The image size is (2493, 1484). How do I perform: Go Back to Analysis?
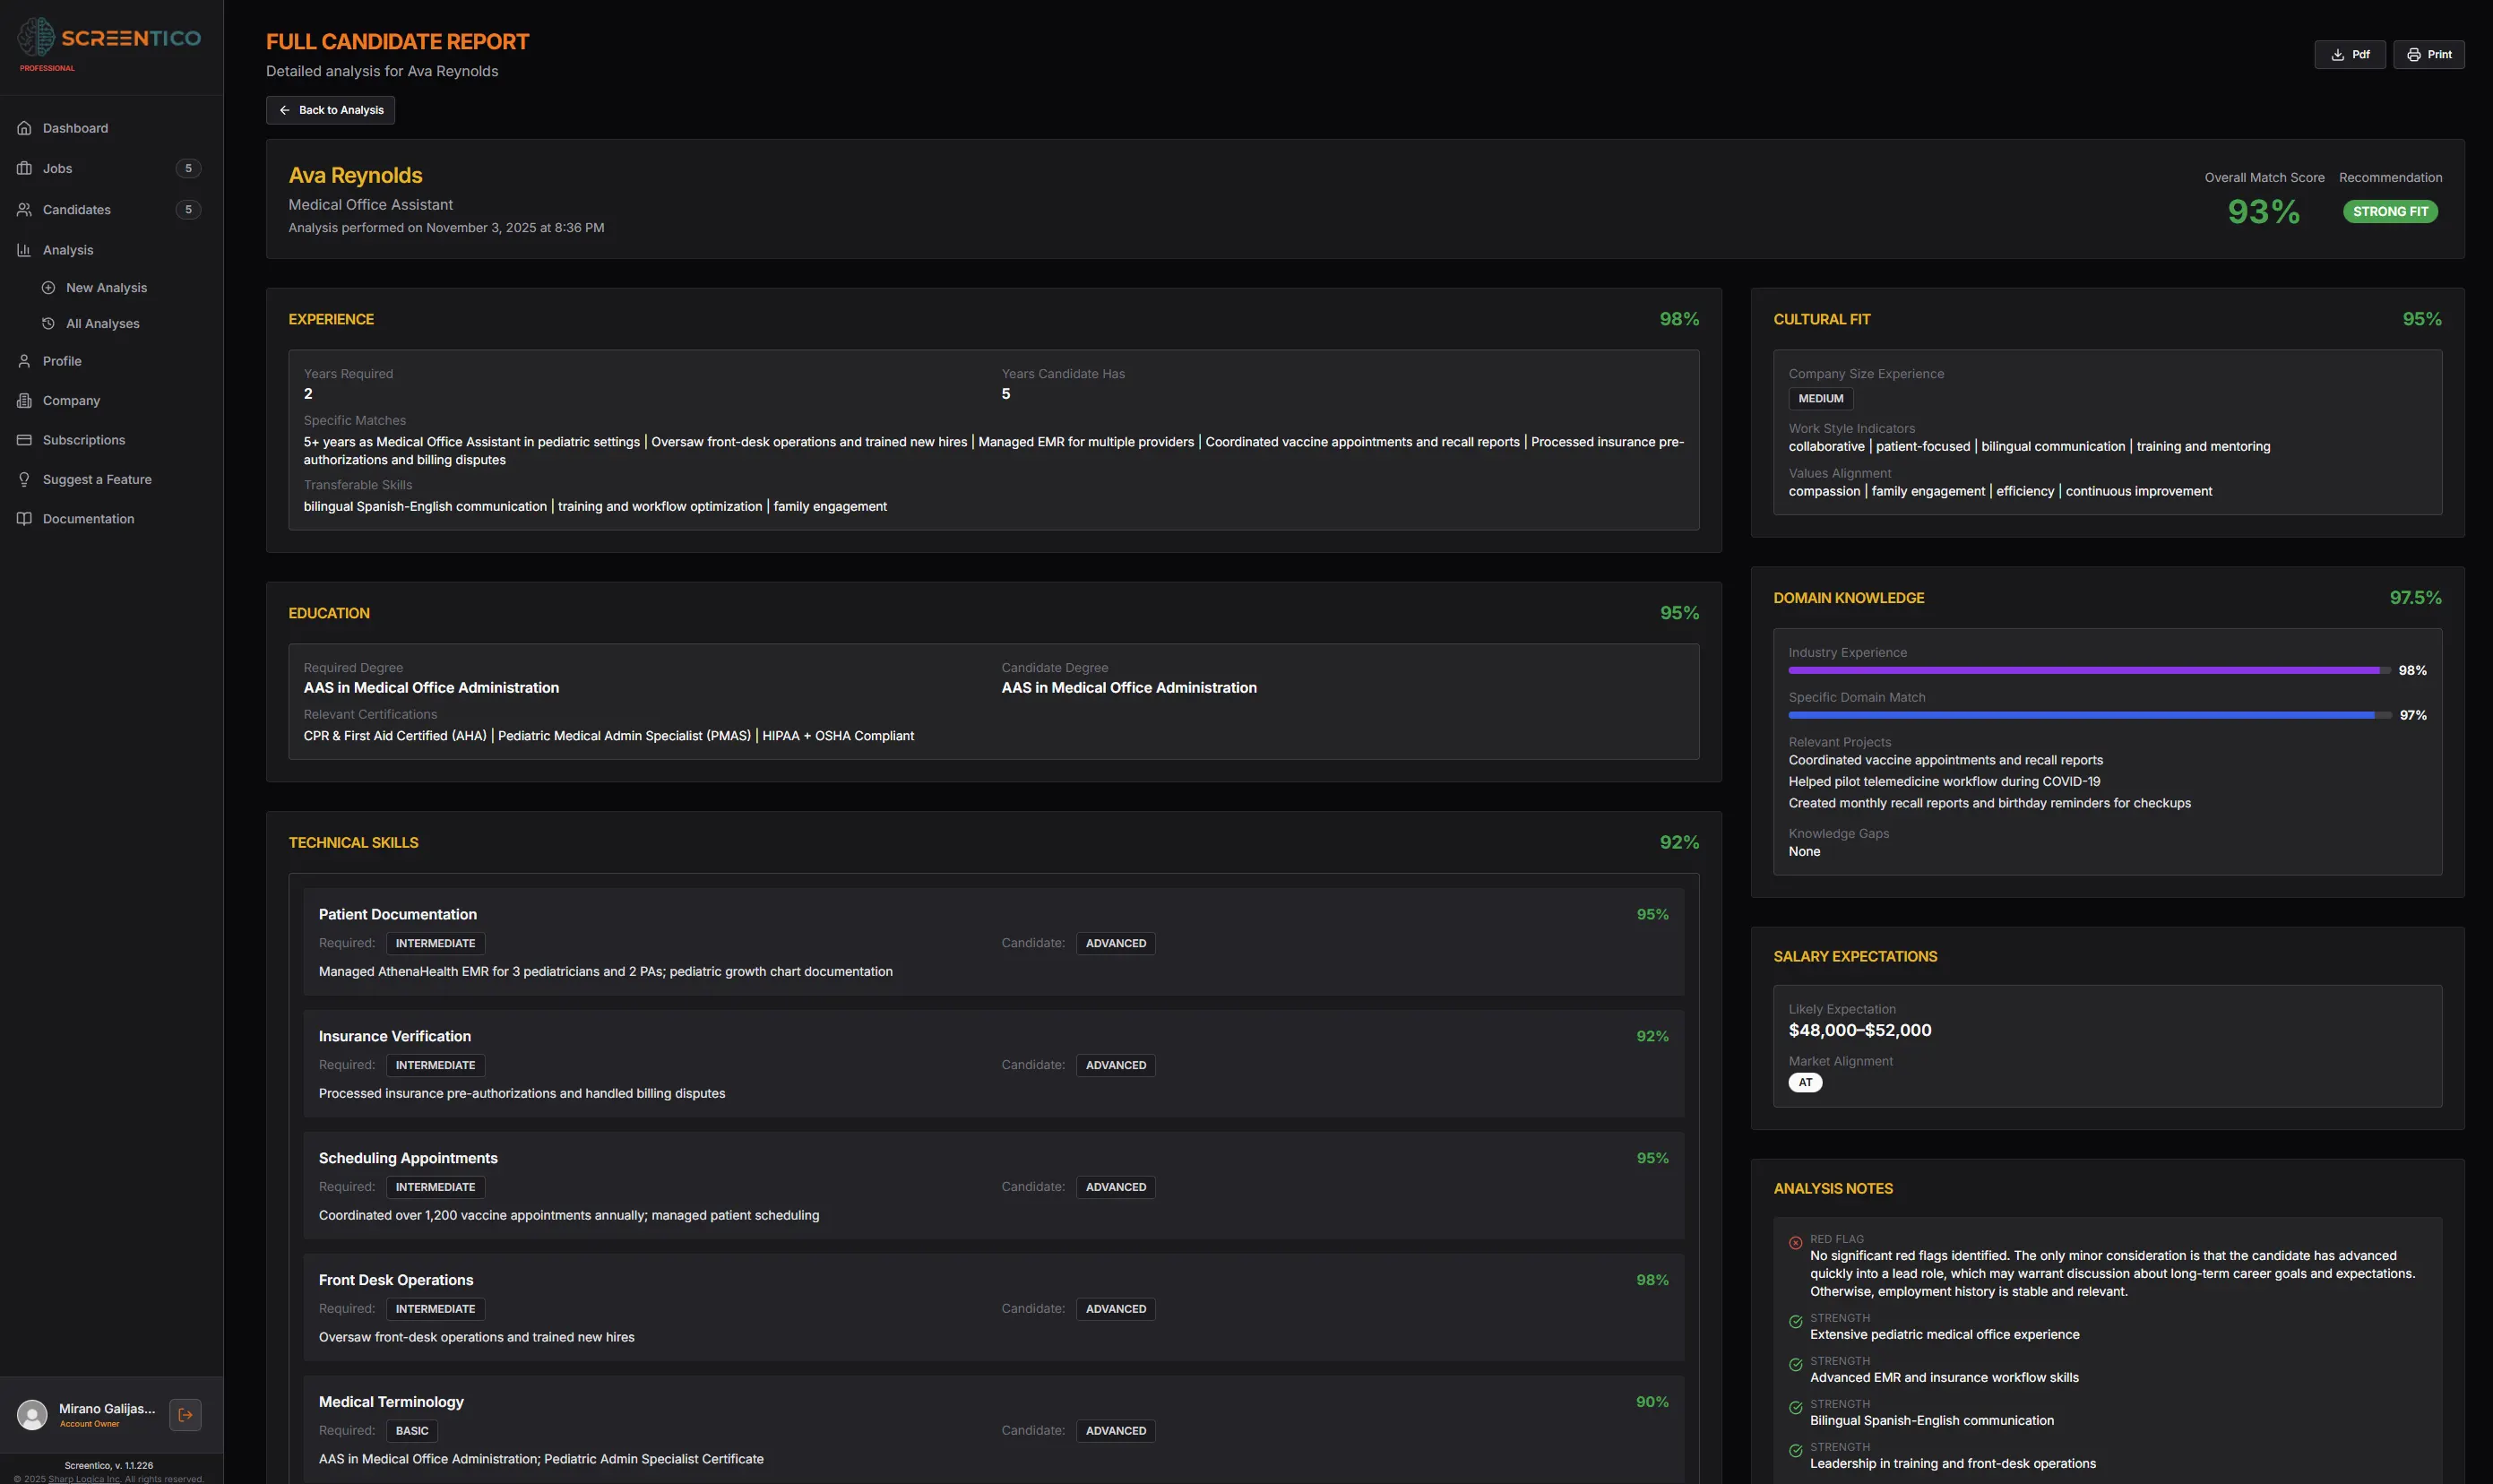point(330,110)
